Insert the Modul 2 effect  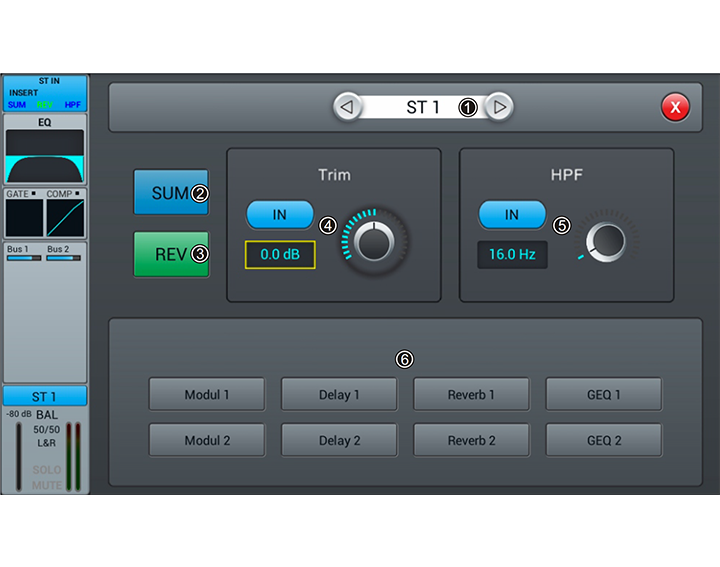207,440
